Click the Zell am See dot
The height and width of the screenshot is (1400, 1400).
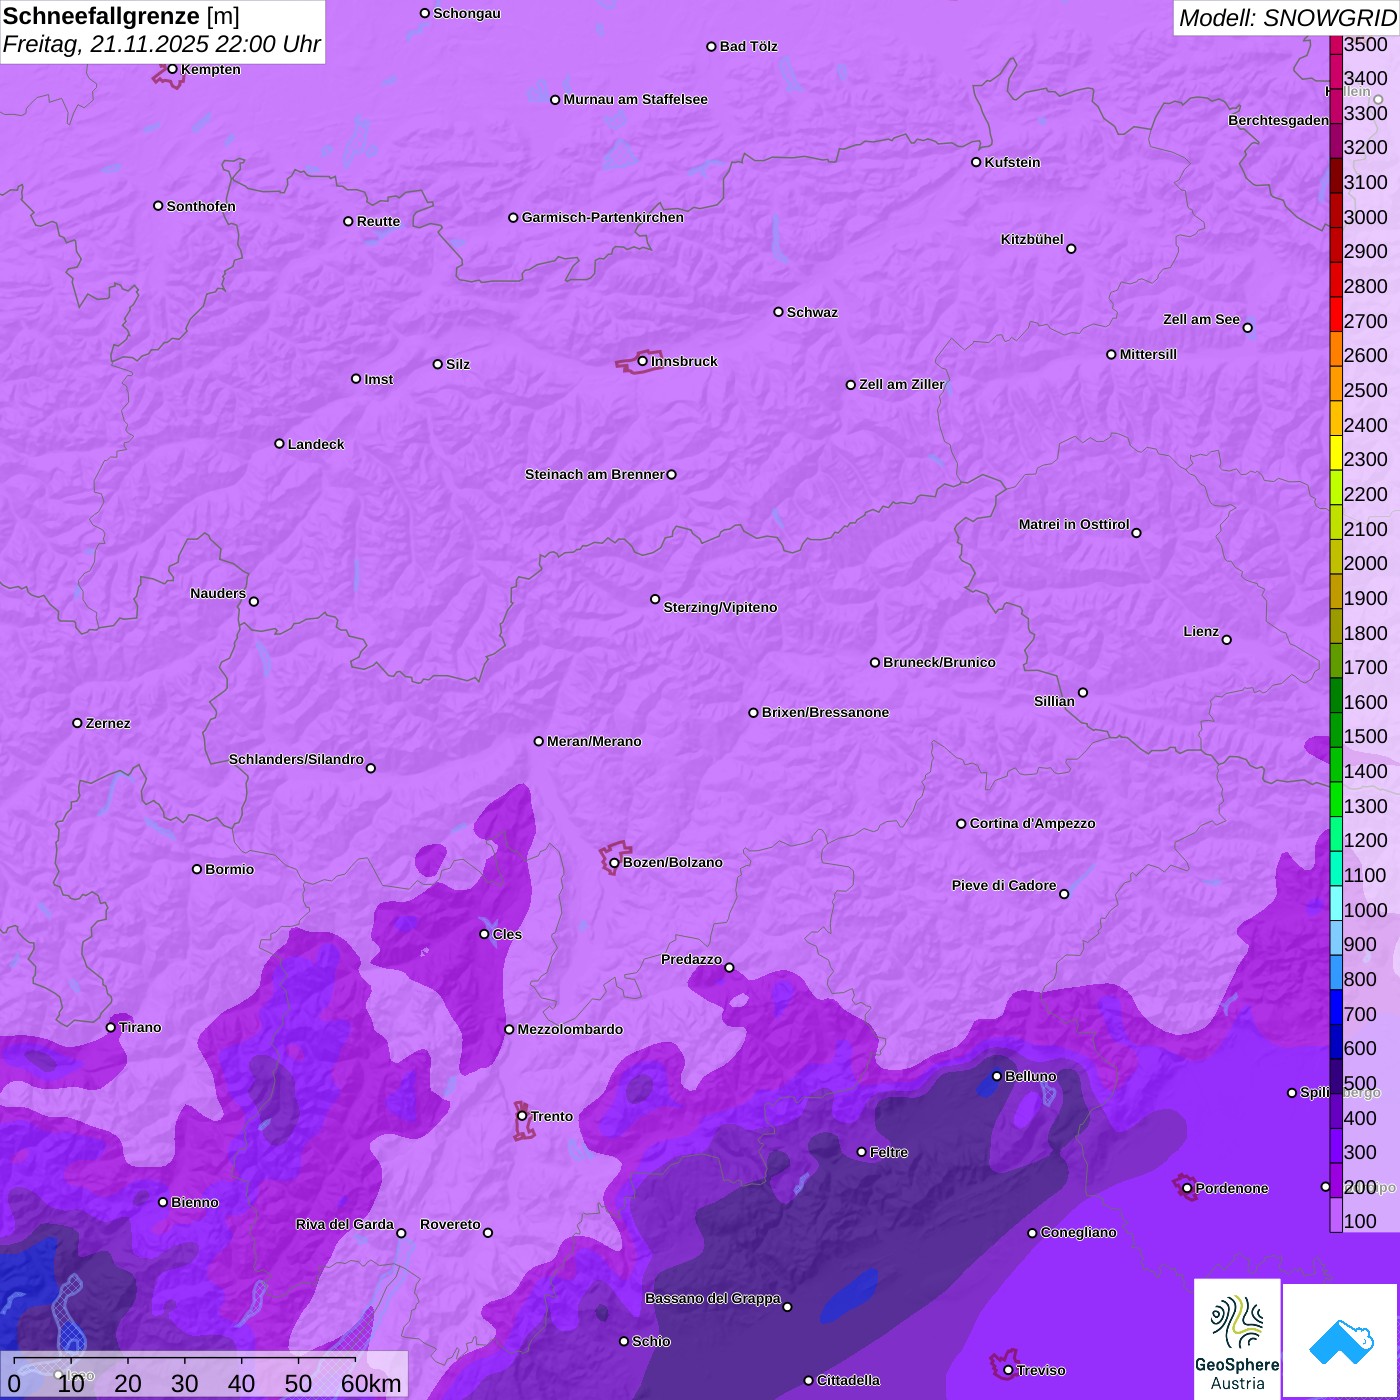click(x=1247, y=328)
